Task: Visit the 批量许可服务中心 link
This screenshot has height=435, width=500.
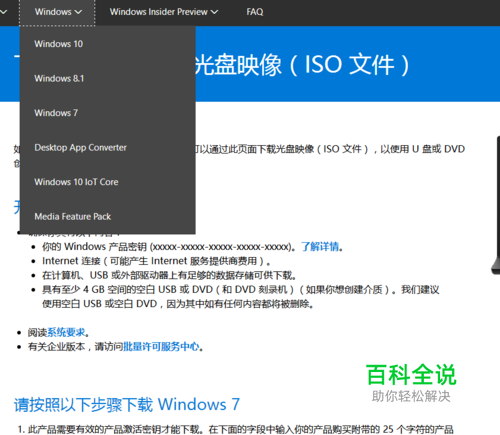Action: click(161, 347)
